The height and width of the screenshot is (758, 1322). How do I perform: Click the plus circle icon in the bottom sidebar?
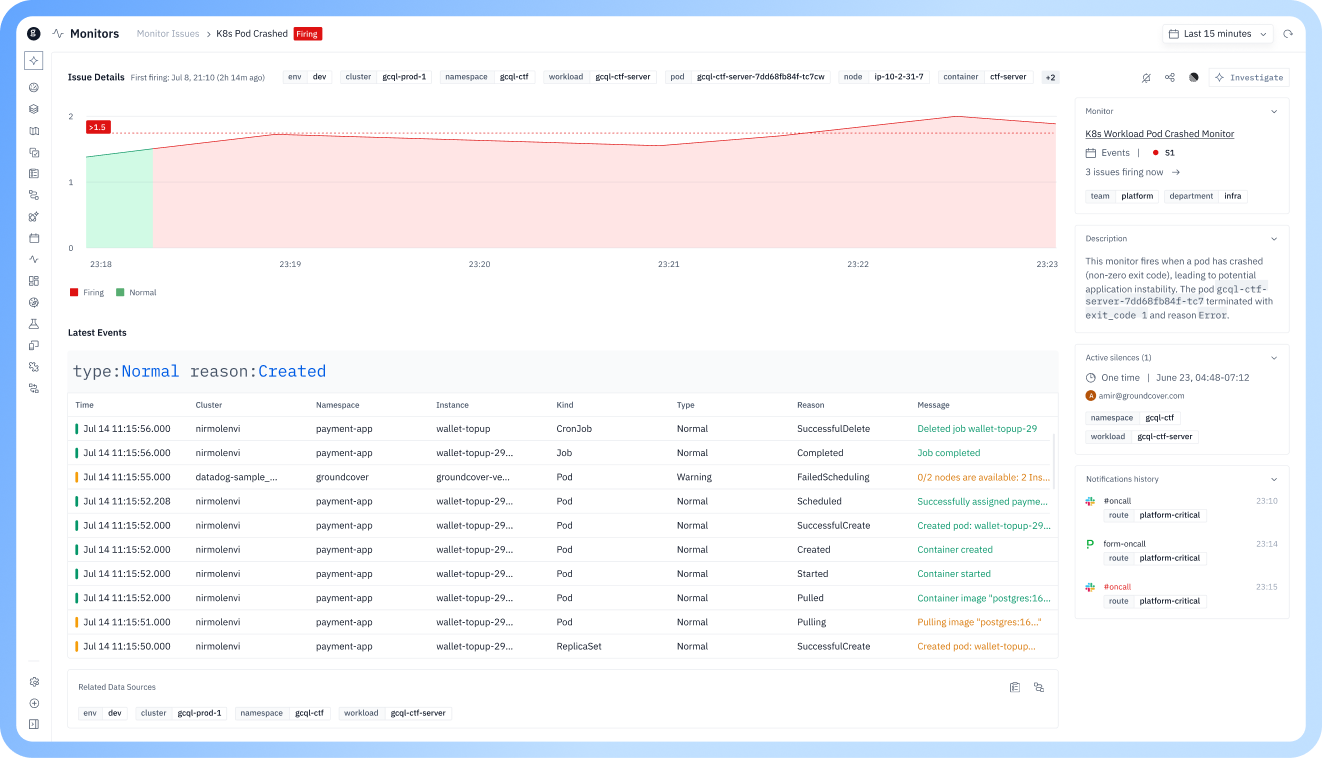pyautogui.click(x=34, y=703)
